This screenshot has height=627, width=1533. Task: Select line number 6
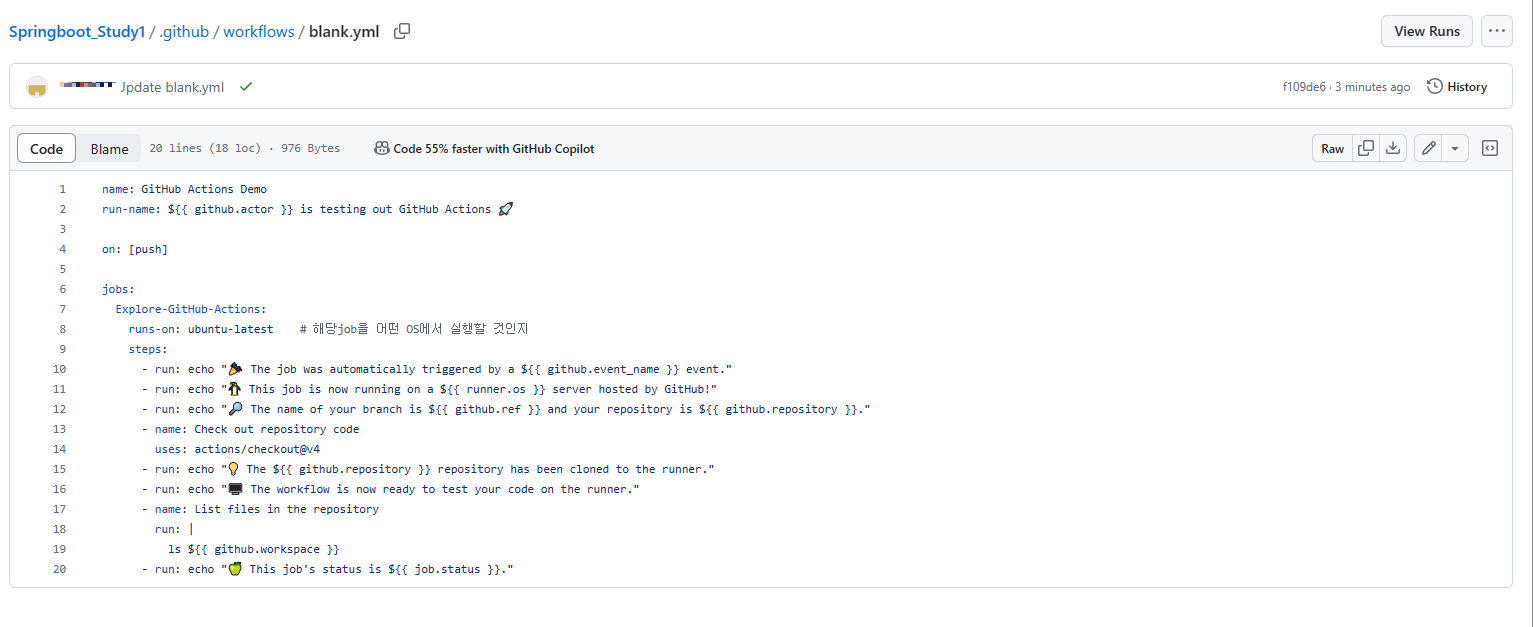[62, 289]
